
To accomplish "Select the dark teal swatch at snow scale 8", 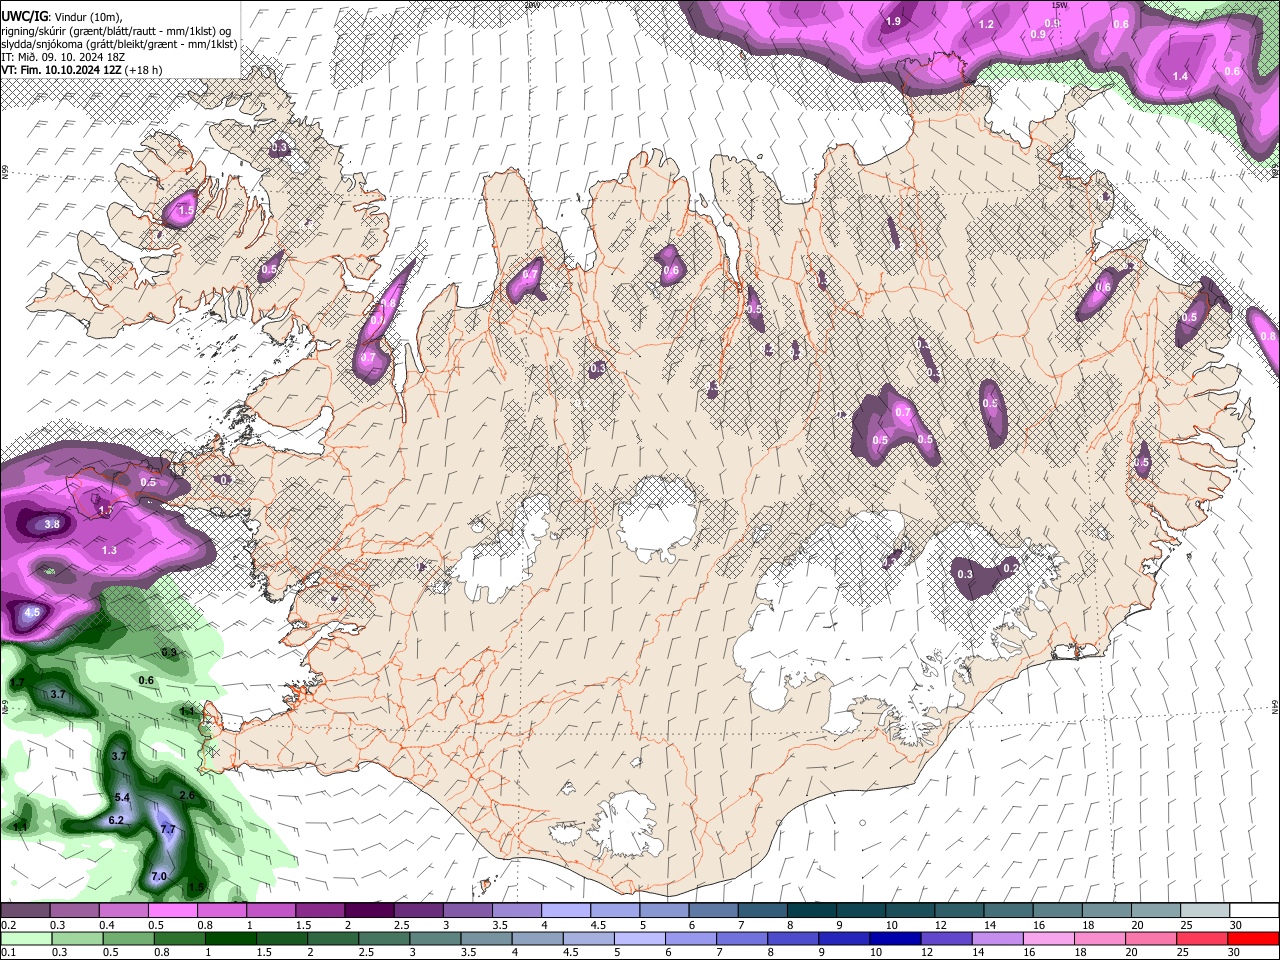I will (x=812, y=911).
